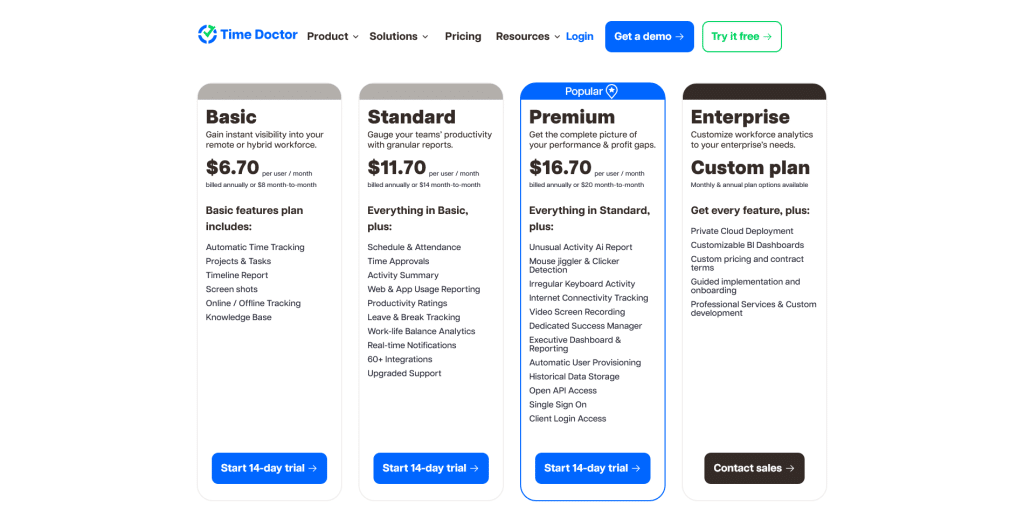The image size is (1024, 512).
Task: Start the Basic plan 14-day trial
Action: pyautogui.click(x=269, y=468)
